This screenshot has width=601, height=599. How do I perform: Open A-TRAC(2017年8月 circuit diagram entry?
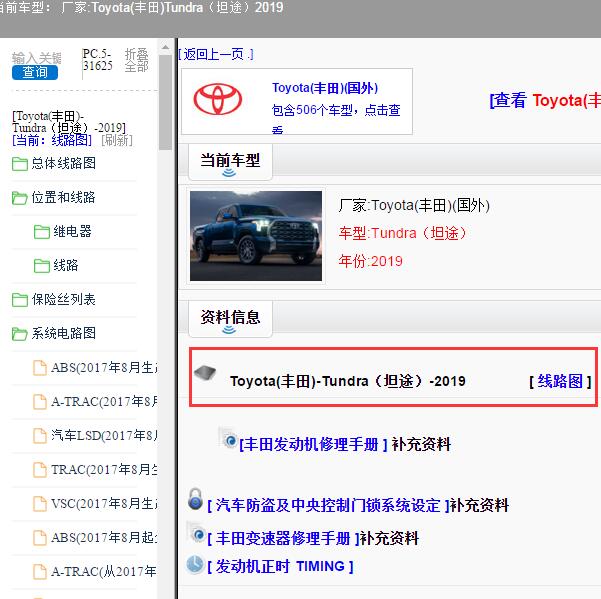(x=104, y=402)
